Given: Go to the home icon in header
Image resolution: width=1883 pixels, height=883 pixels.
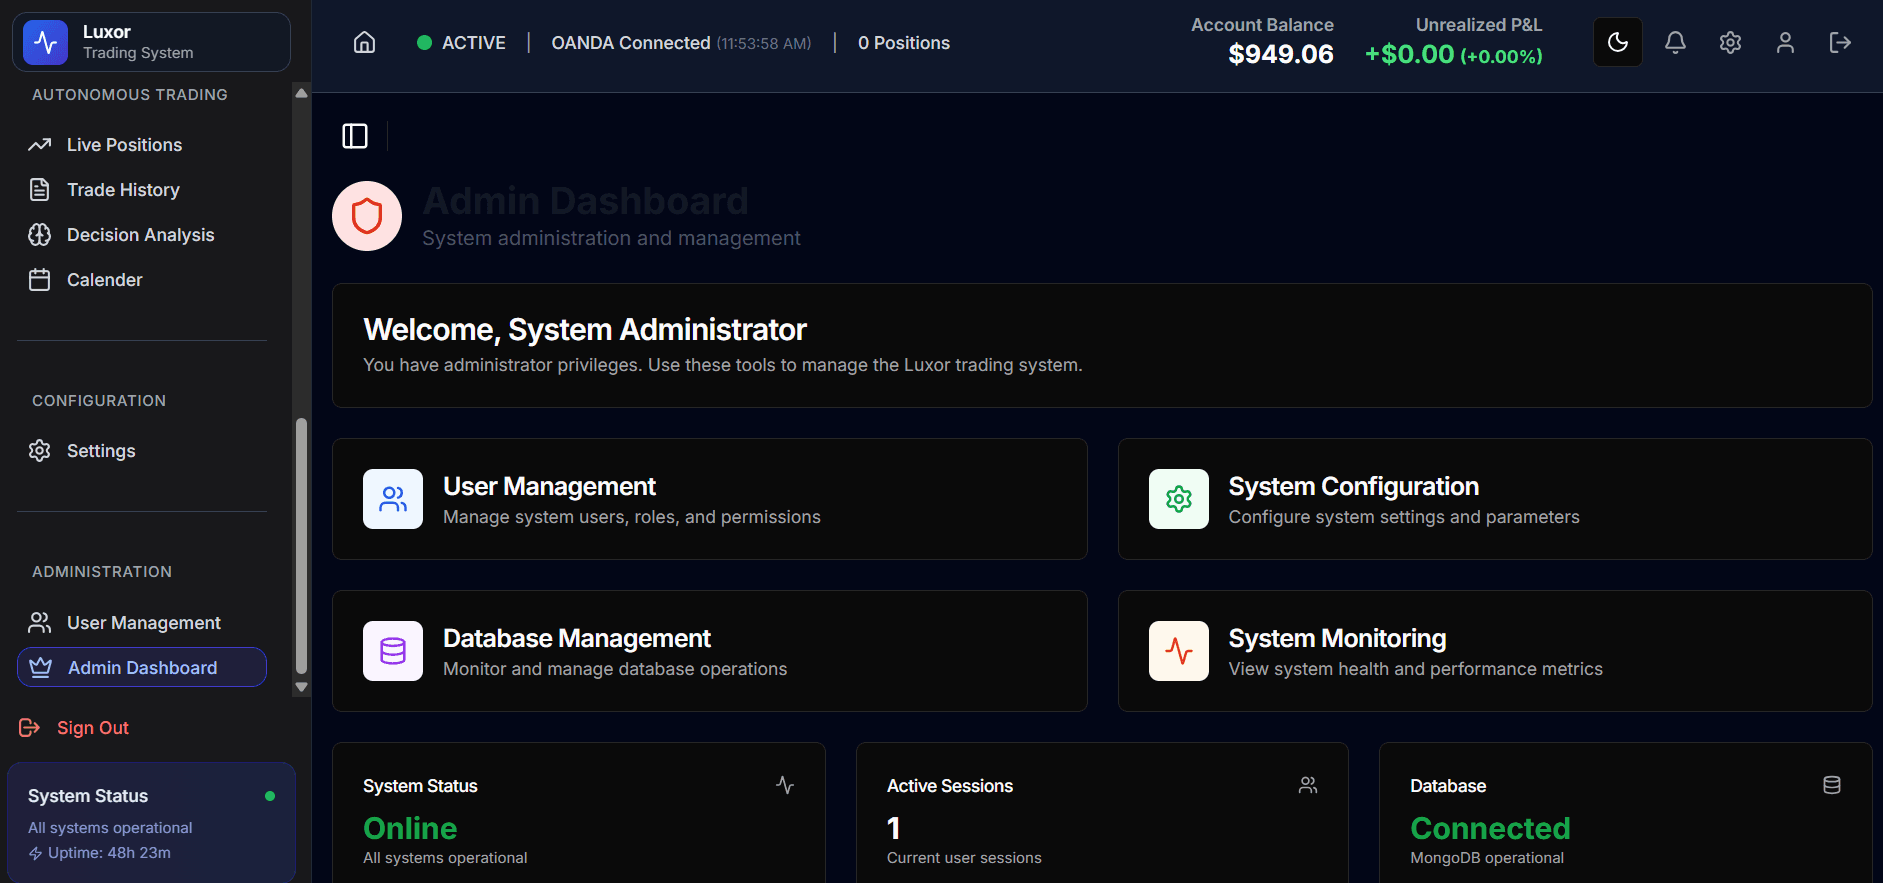Looking at the screenshot, I should (365, 42).
